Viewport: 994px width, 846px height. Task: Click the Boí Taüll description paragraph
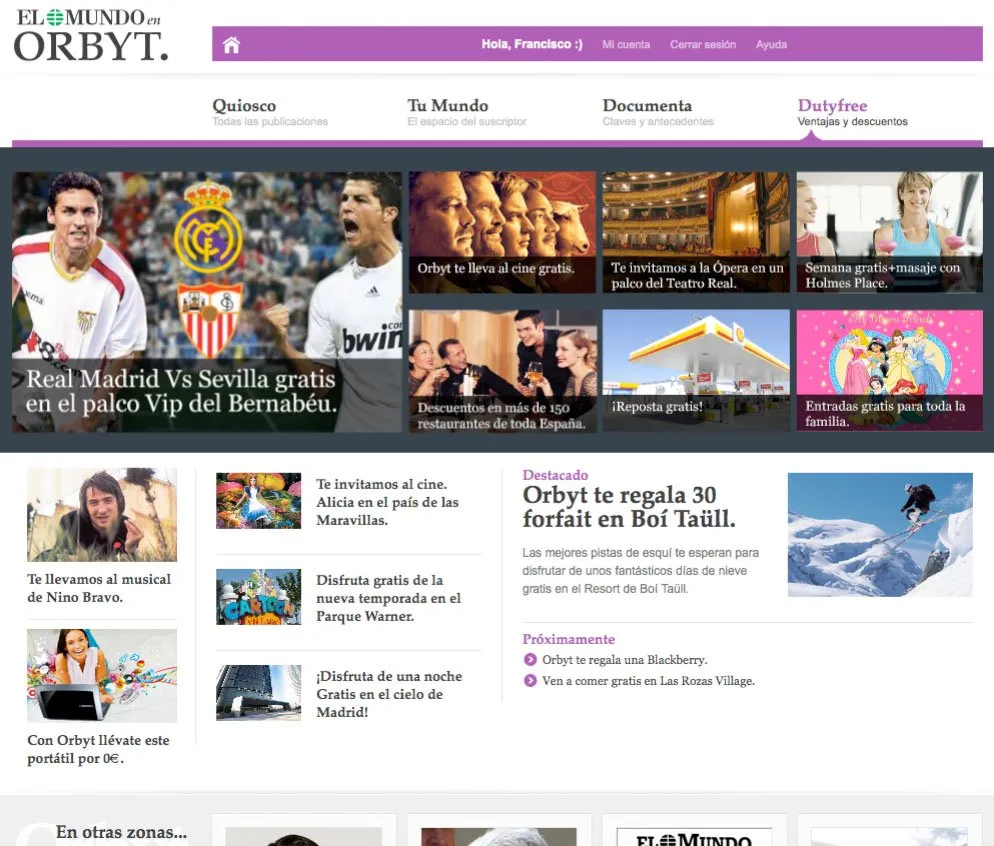click(x=640, y=570)
